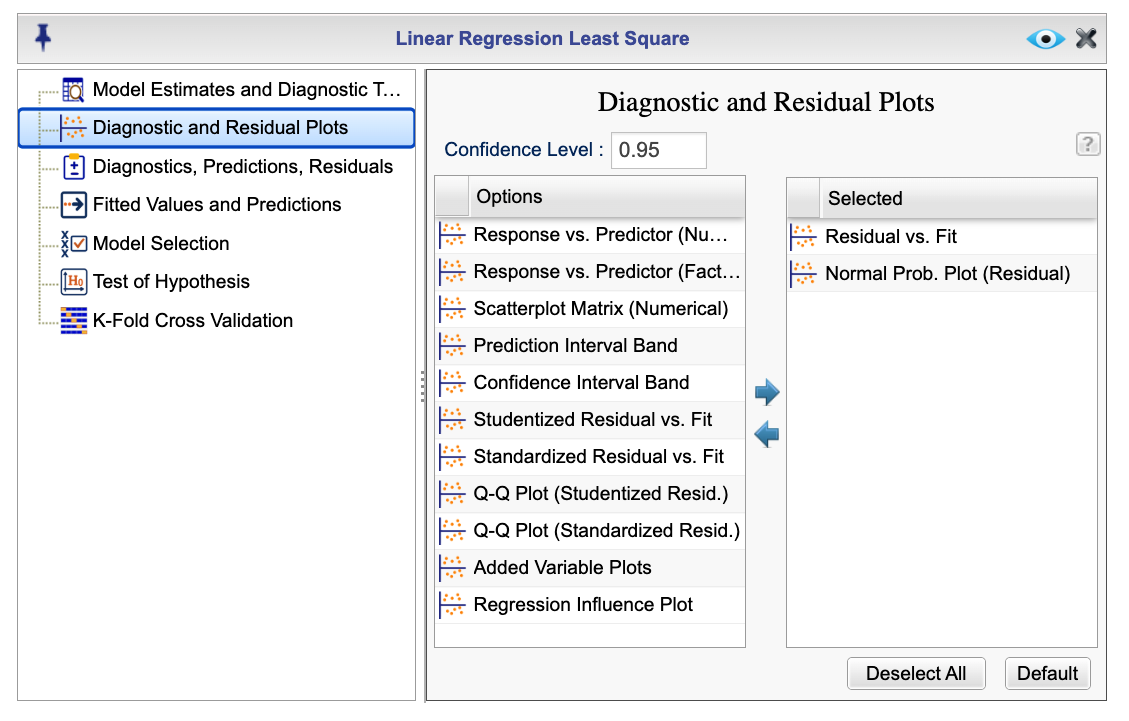Click the icon beside Standardized Residual vs. Fit
This screenshot has width=1129, height=721.
(452, 457)
